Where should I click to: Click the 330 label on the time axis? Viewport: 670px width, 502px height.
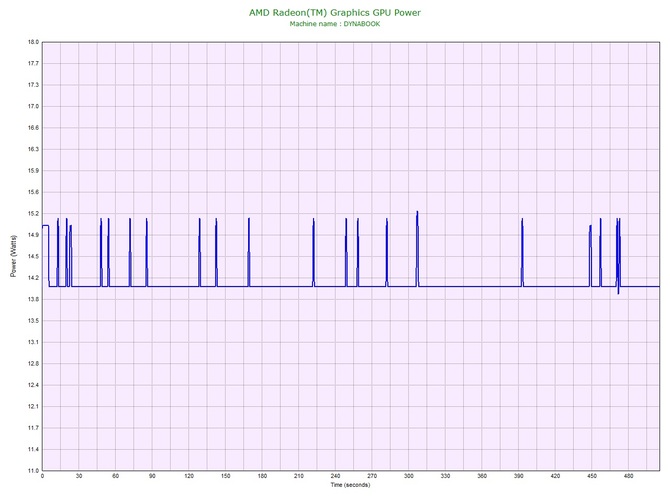tap(445, 477)
